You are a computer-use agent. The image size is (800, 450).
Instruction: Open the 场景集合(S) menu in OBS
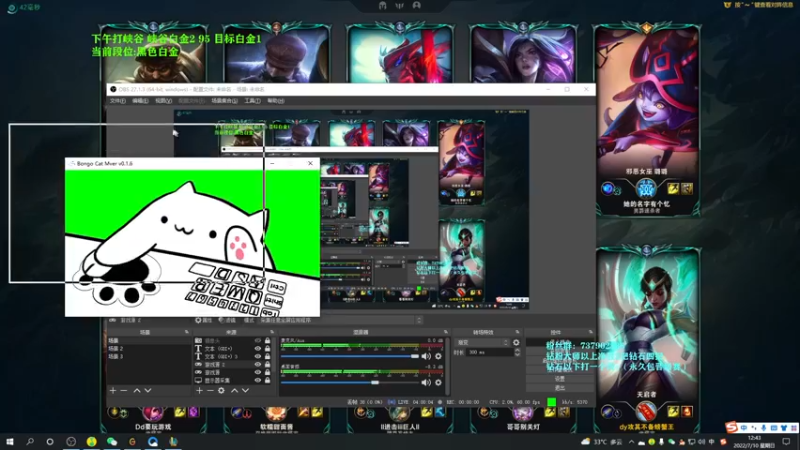click(x=224, y=101)
